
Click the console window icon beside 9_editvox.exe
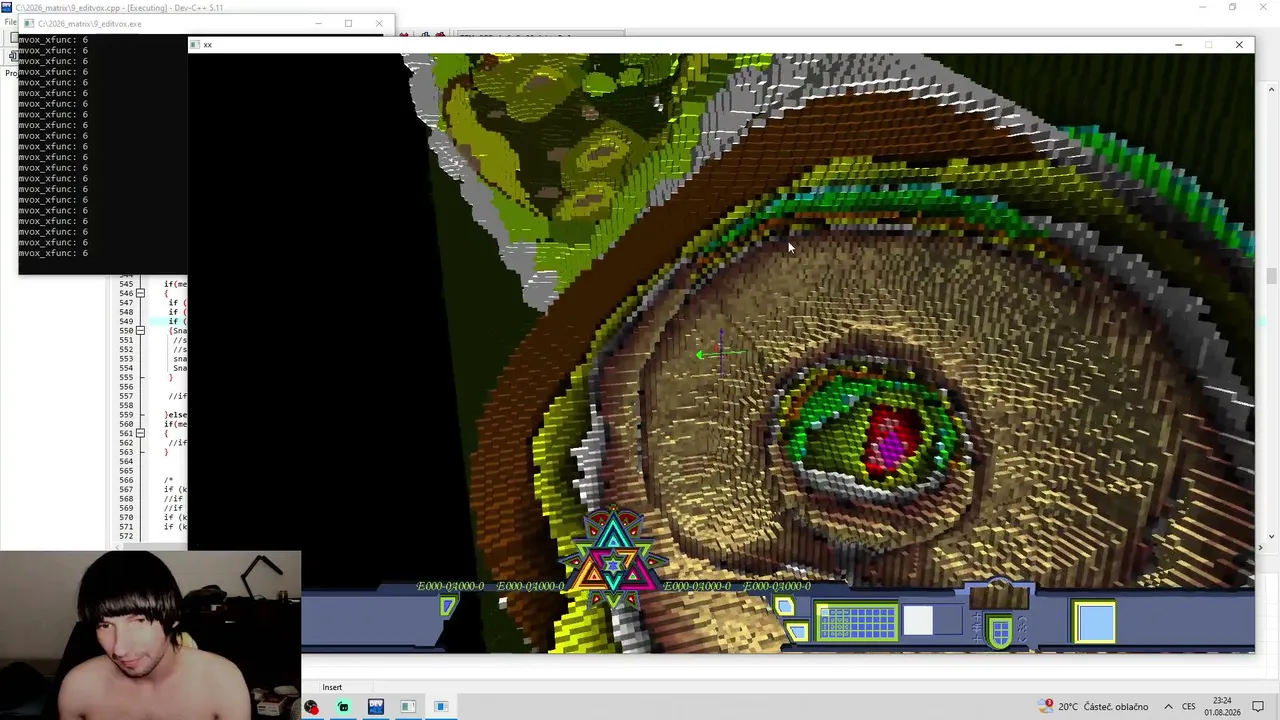29,23
